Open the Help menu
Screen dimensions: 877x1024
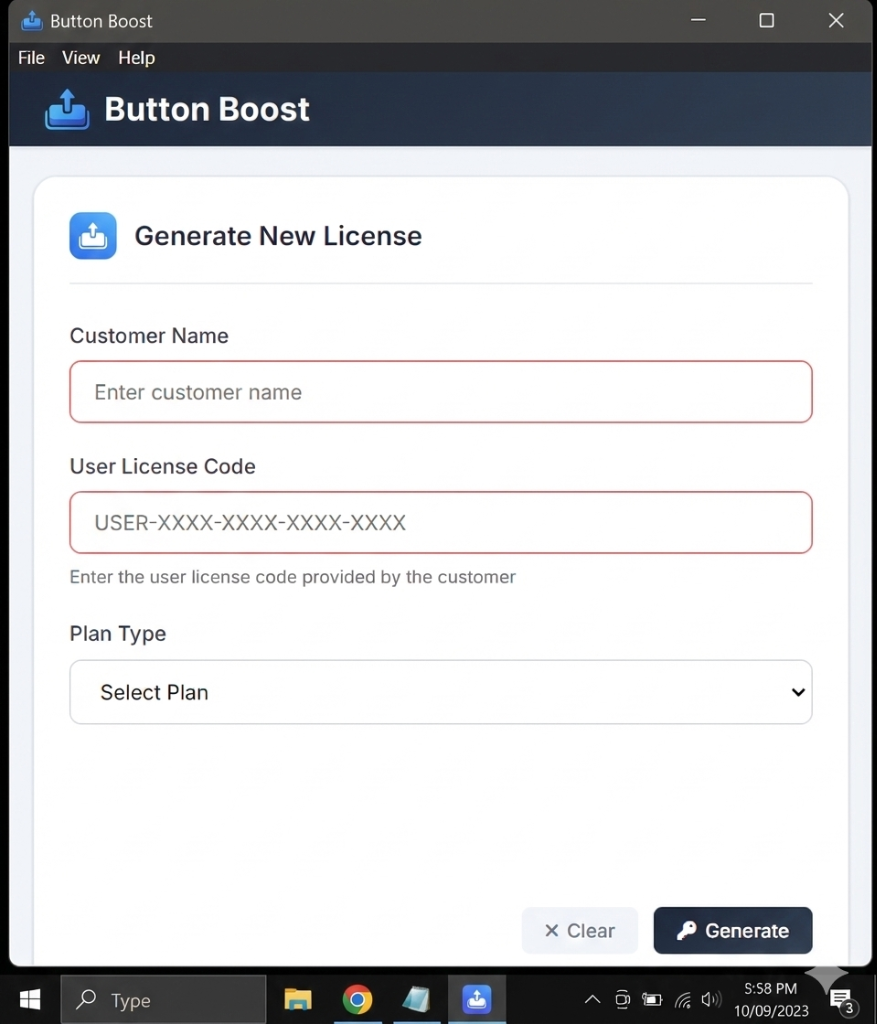click(136, 57)
